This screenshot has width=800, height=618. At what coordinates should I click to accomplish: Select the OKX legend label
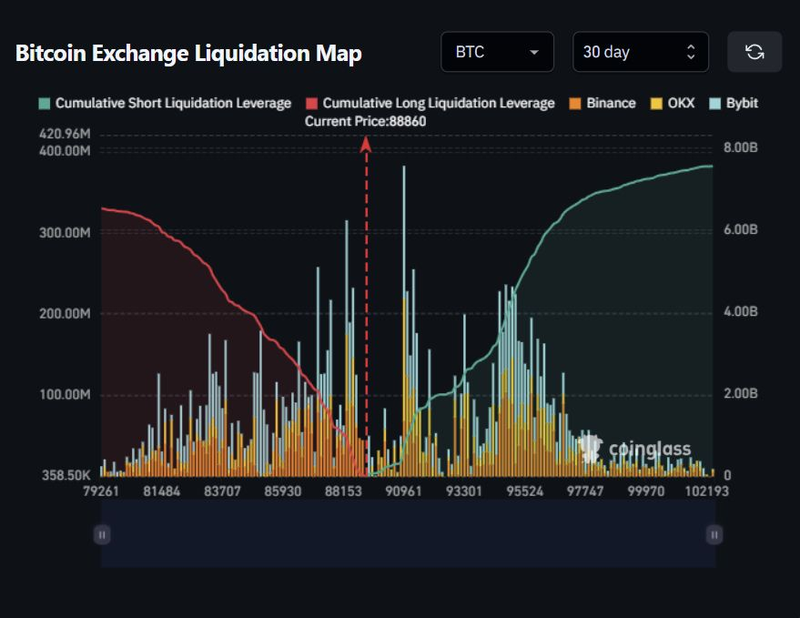[682, 103]
